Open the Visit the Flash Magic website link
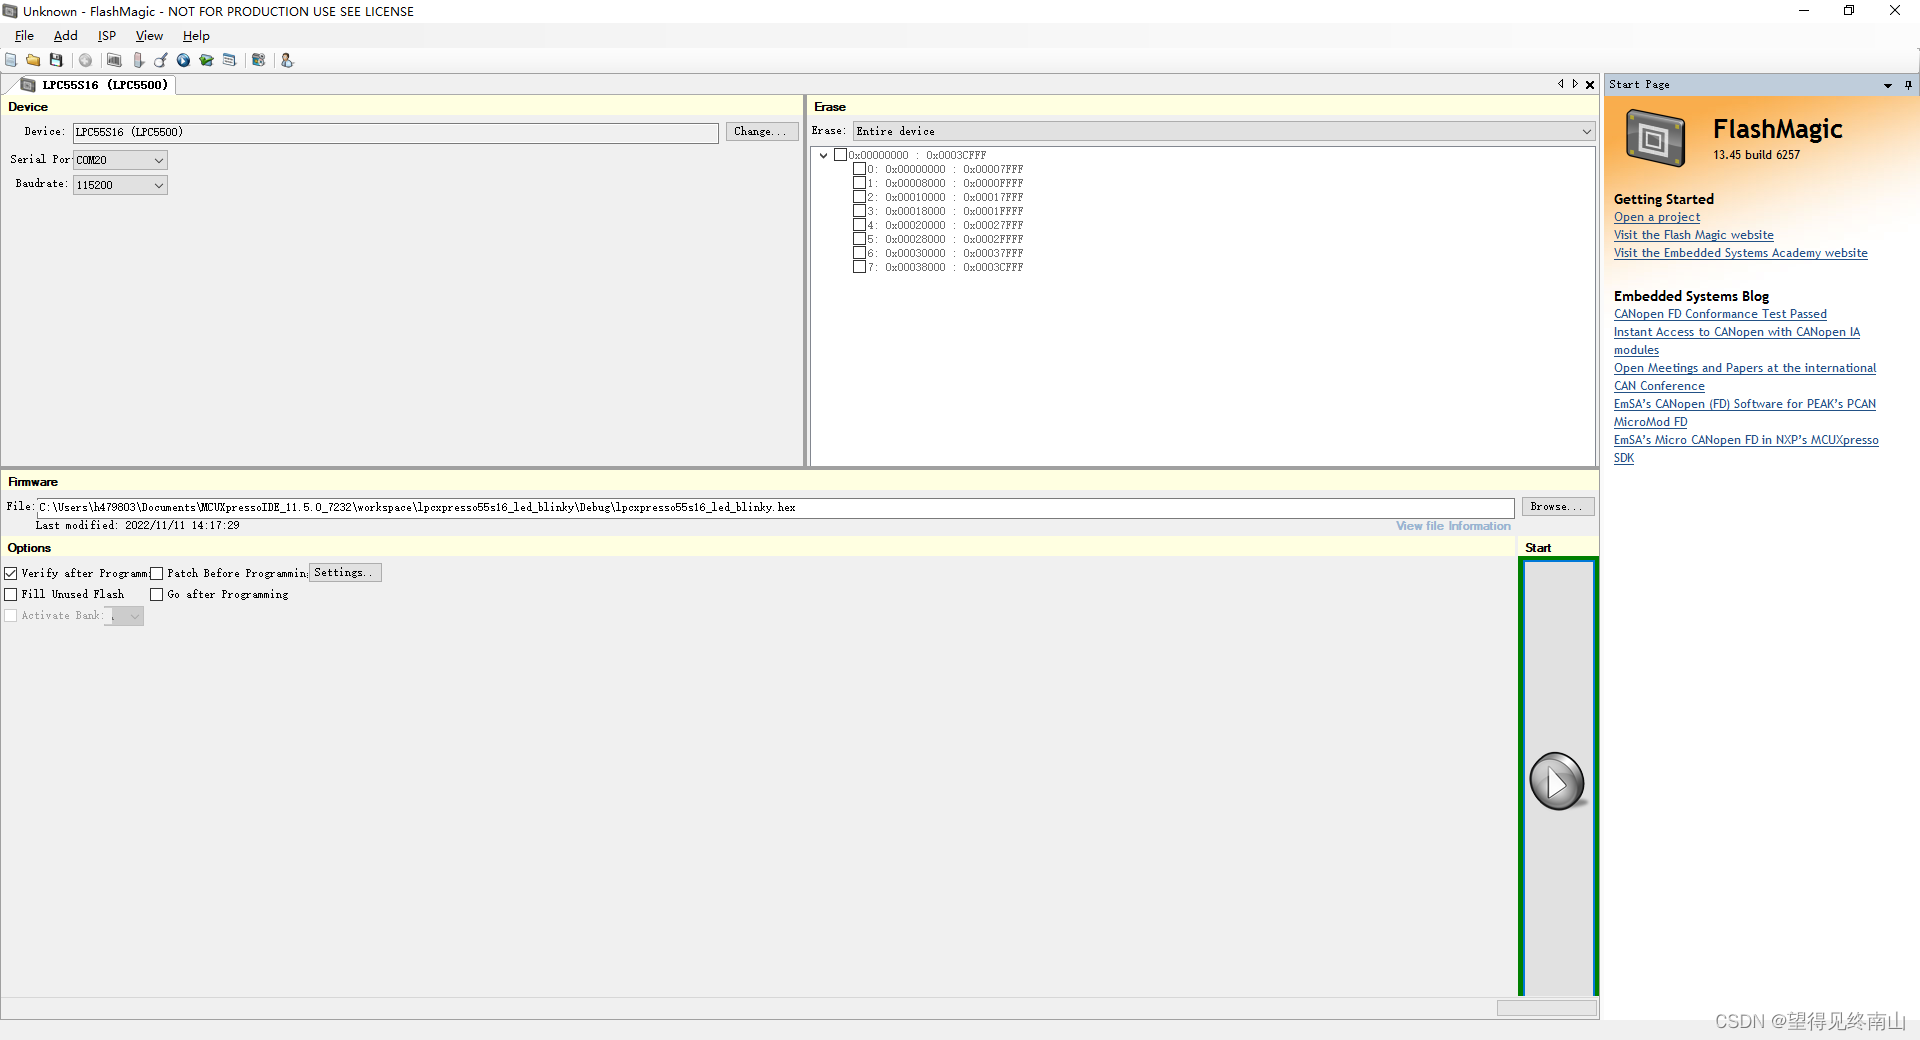1920x1040 pixels. [1693, 235]
